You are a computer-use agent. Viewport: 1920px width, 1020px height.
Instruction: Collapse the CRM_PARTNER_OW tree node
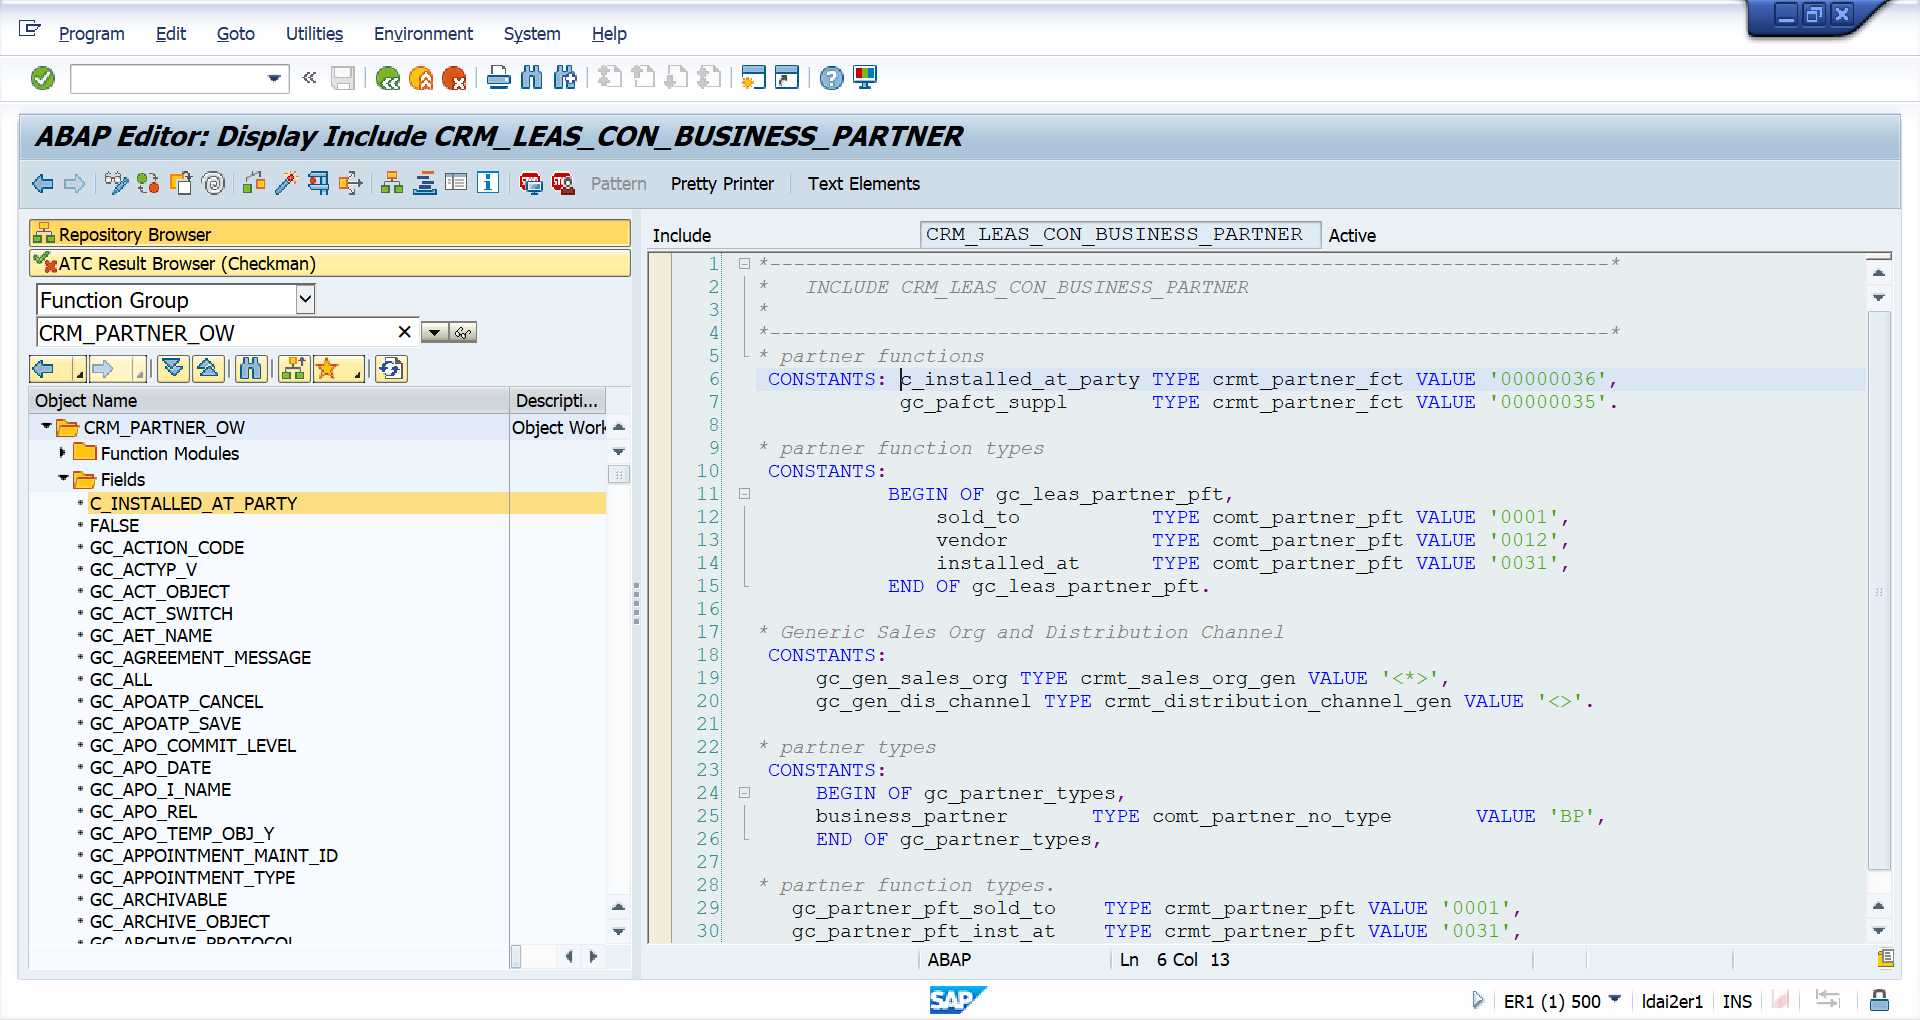pos(46,427)
